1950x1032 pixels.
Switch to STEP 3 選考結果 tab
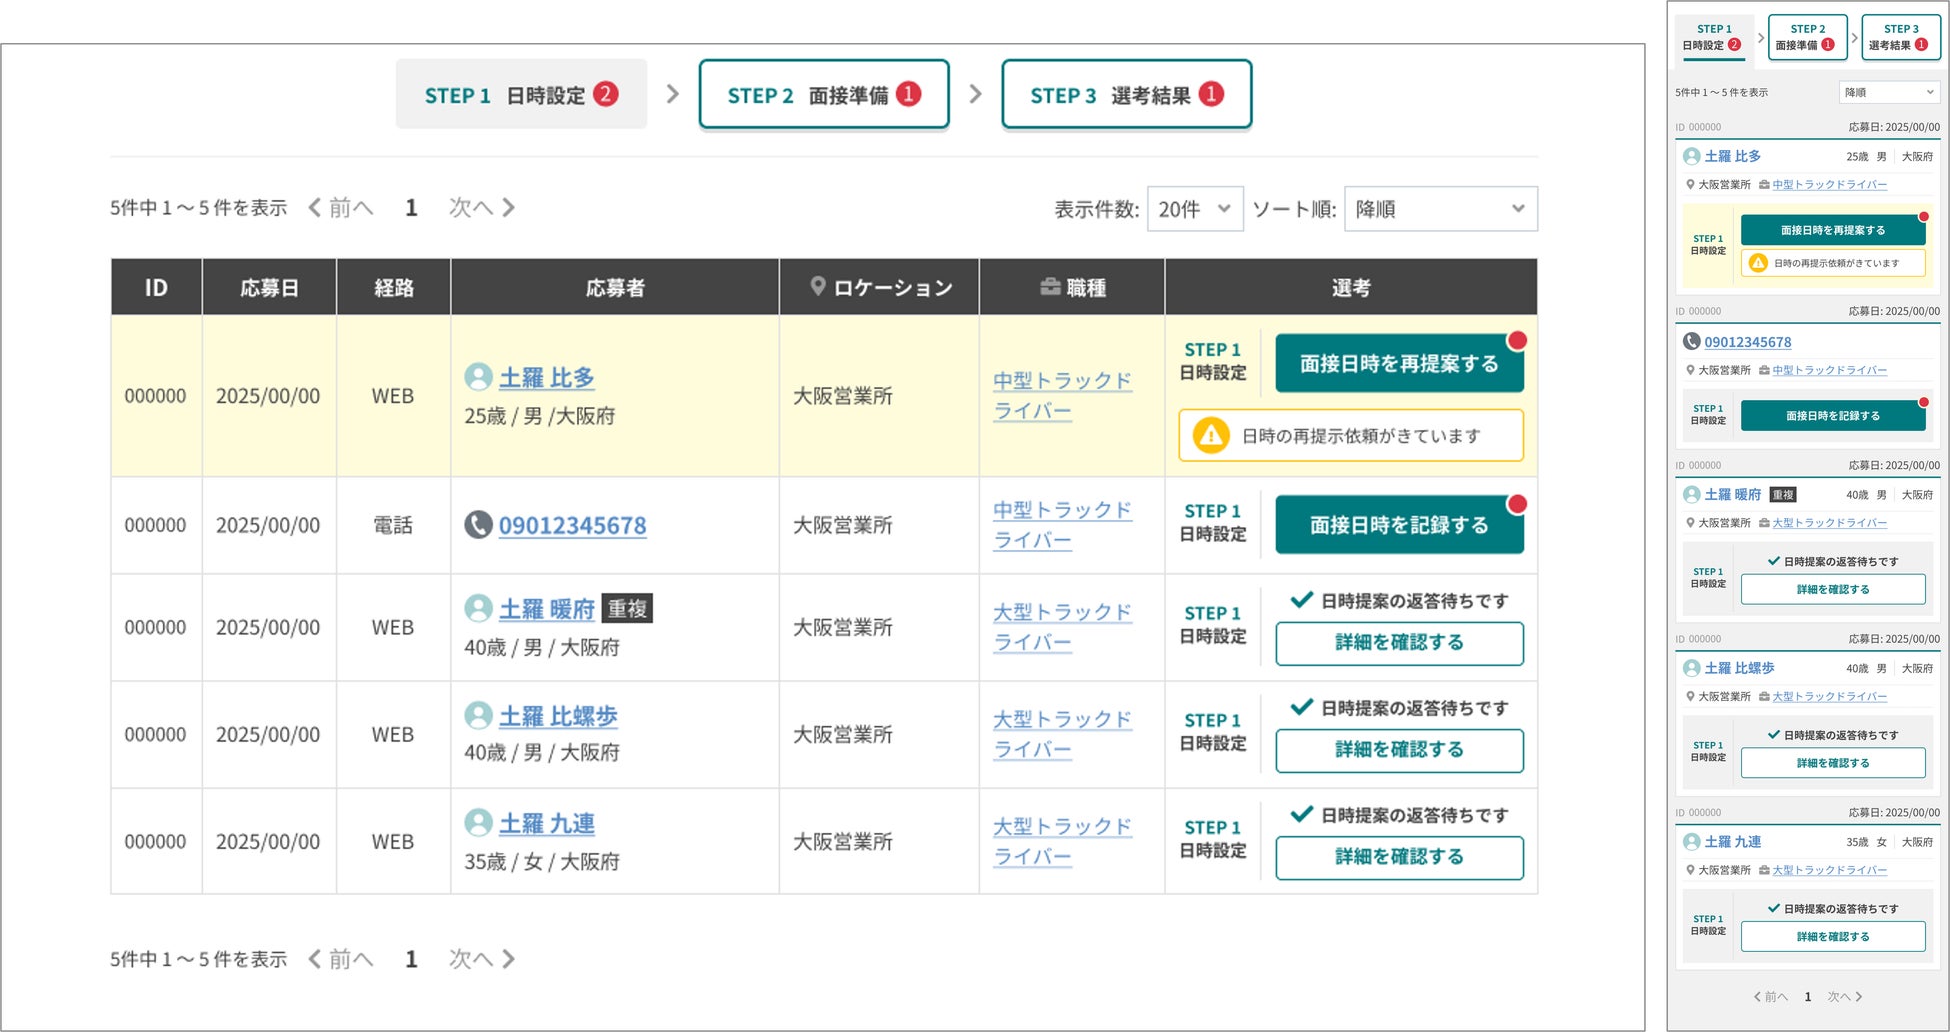1126,95
